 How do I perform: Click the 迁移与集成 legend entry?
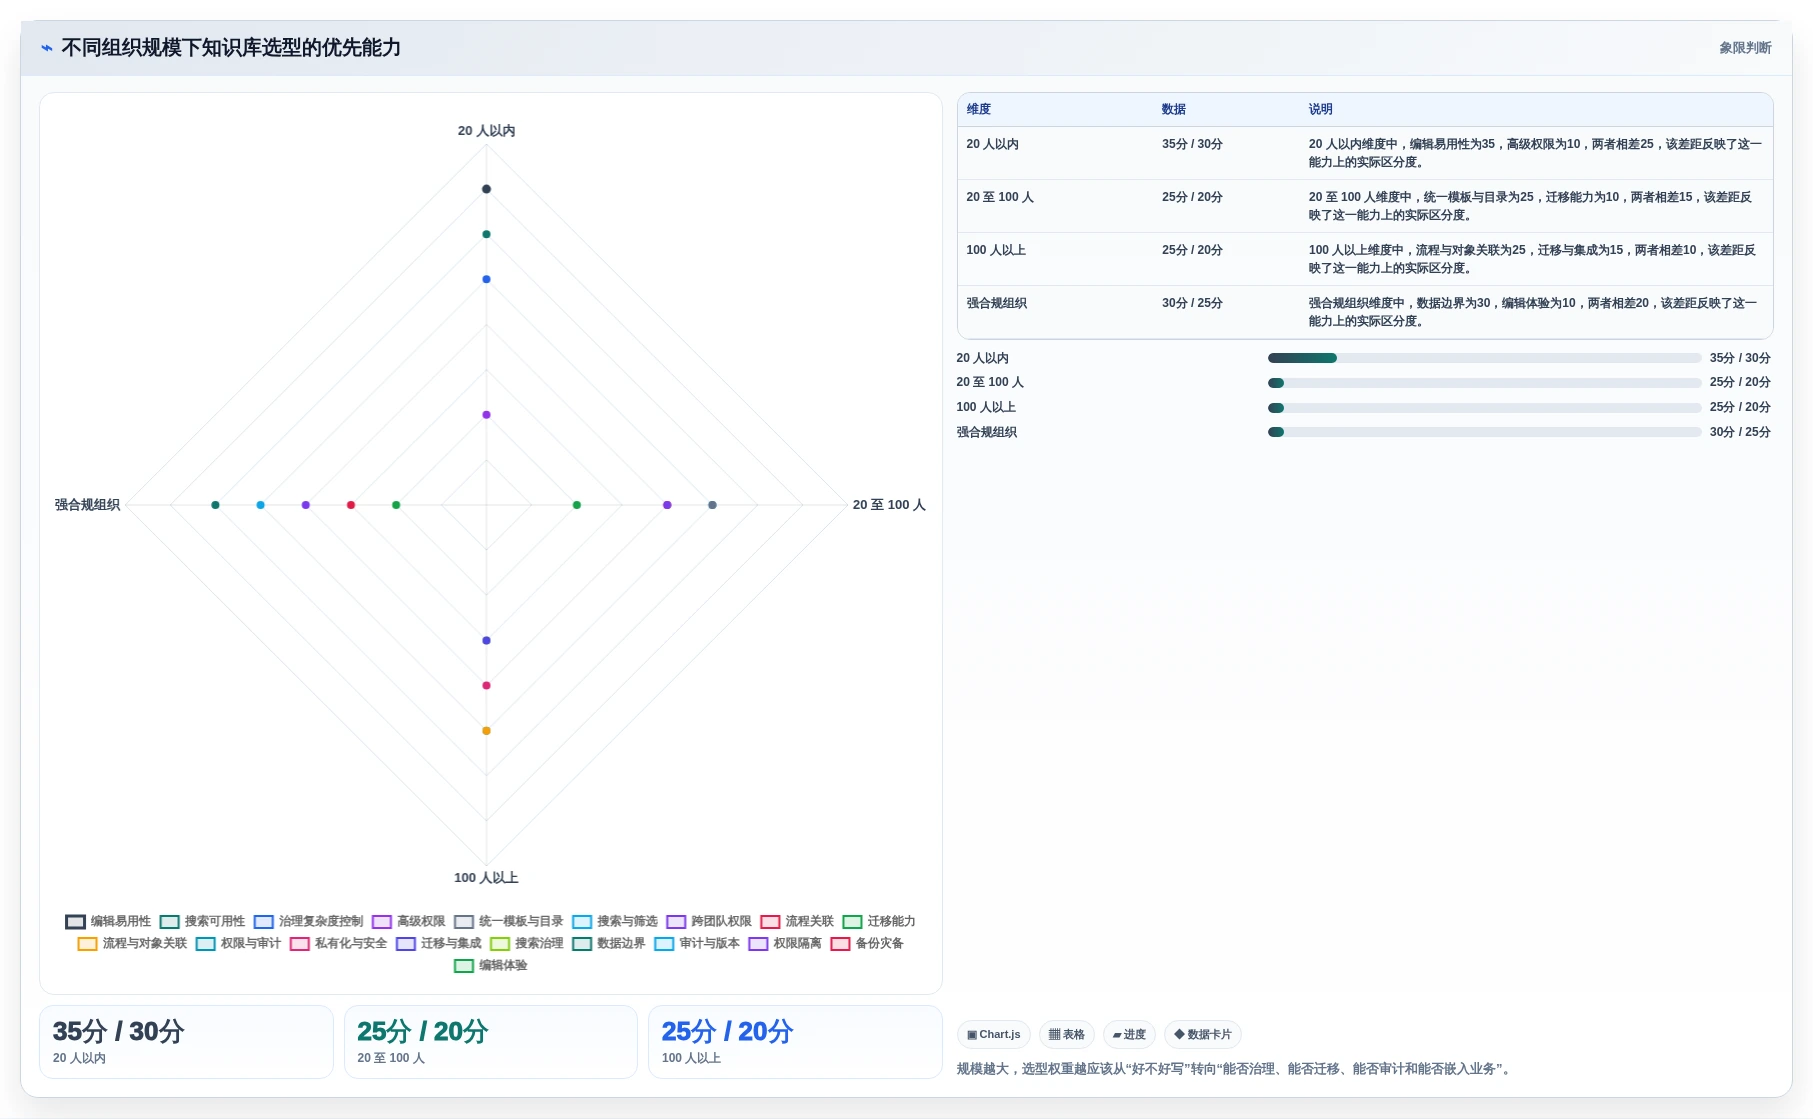coord(438,943)
